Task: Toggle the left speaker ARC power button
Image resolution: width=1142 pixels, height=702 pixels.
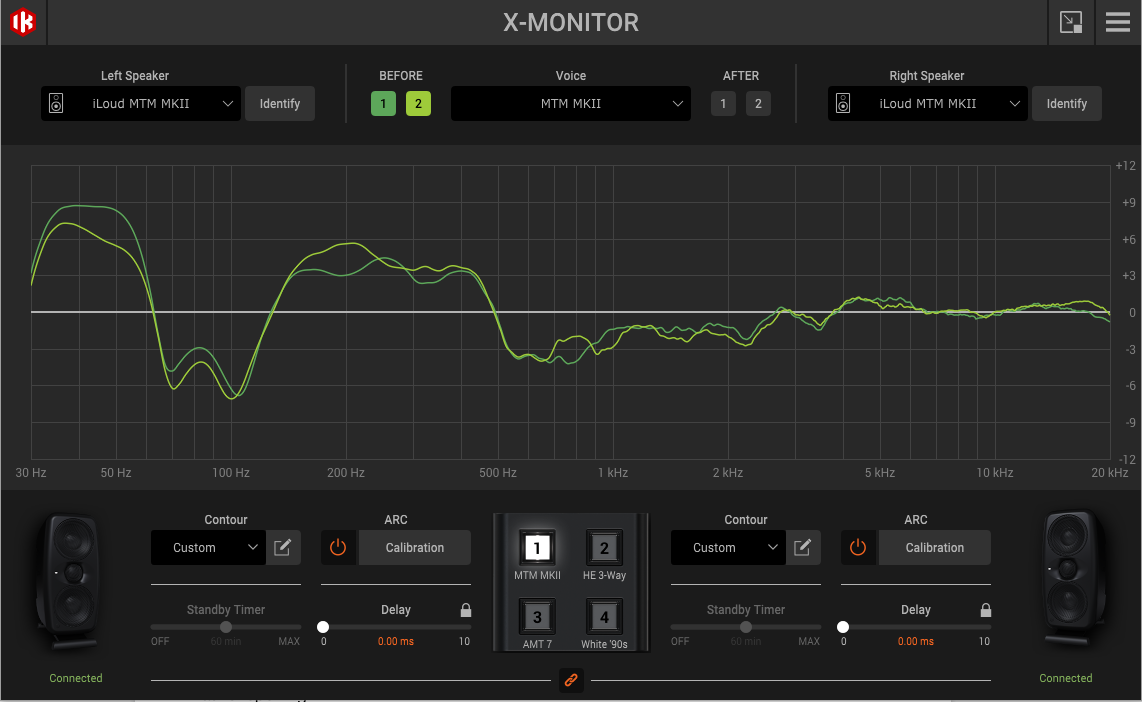Action: (x=338, y=548)
